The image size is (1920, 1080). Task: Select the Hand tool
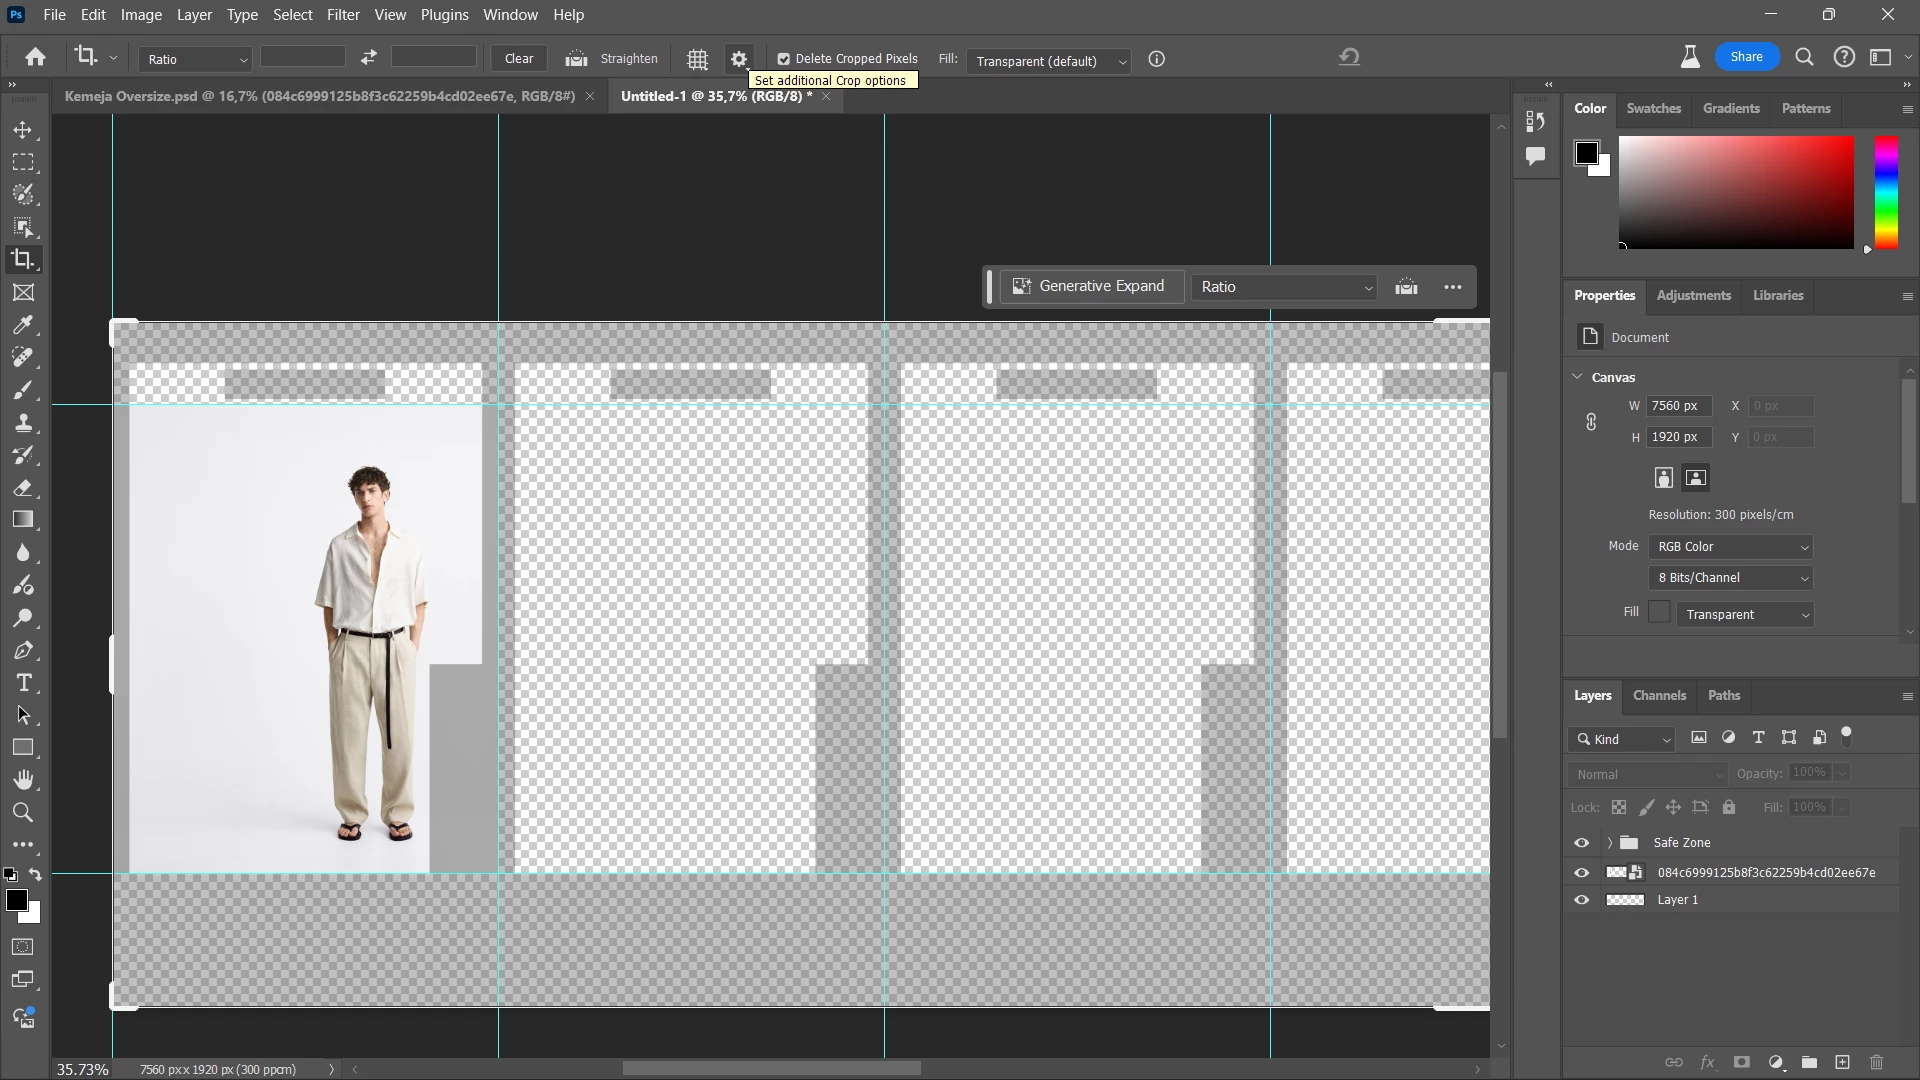(x=23, y=780)
